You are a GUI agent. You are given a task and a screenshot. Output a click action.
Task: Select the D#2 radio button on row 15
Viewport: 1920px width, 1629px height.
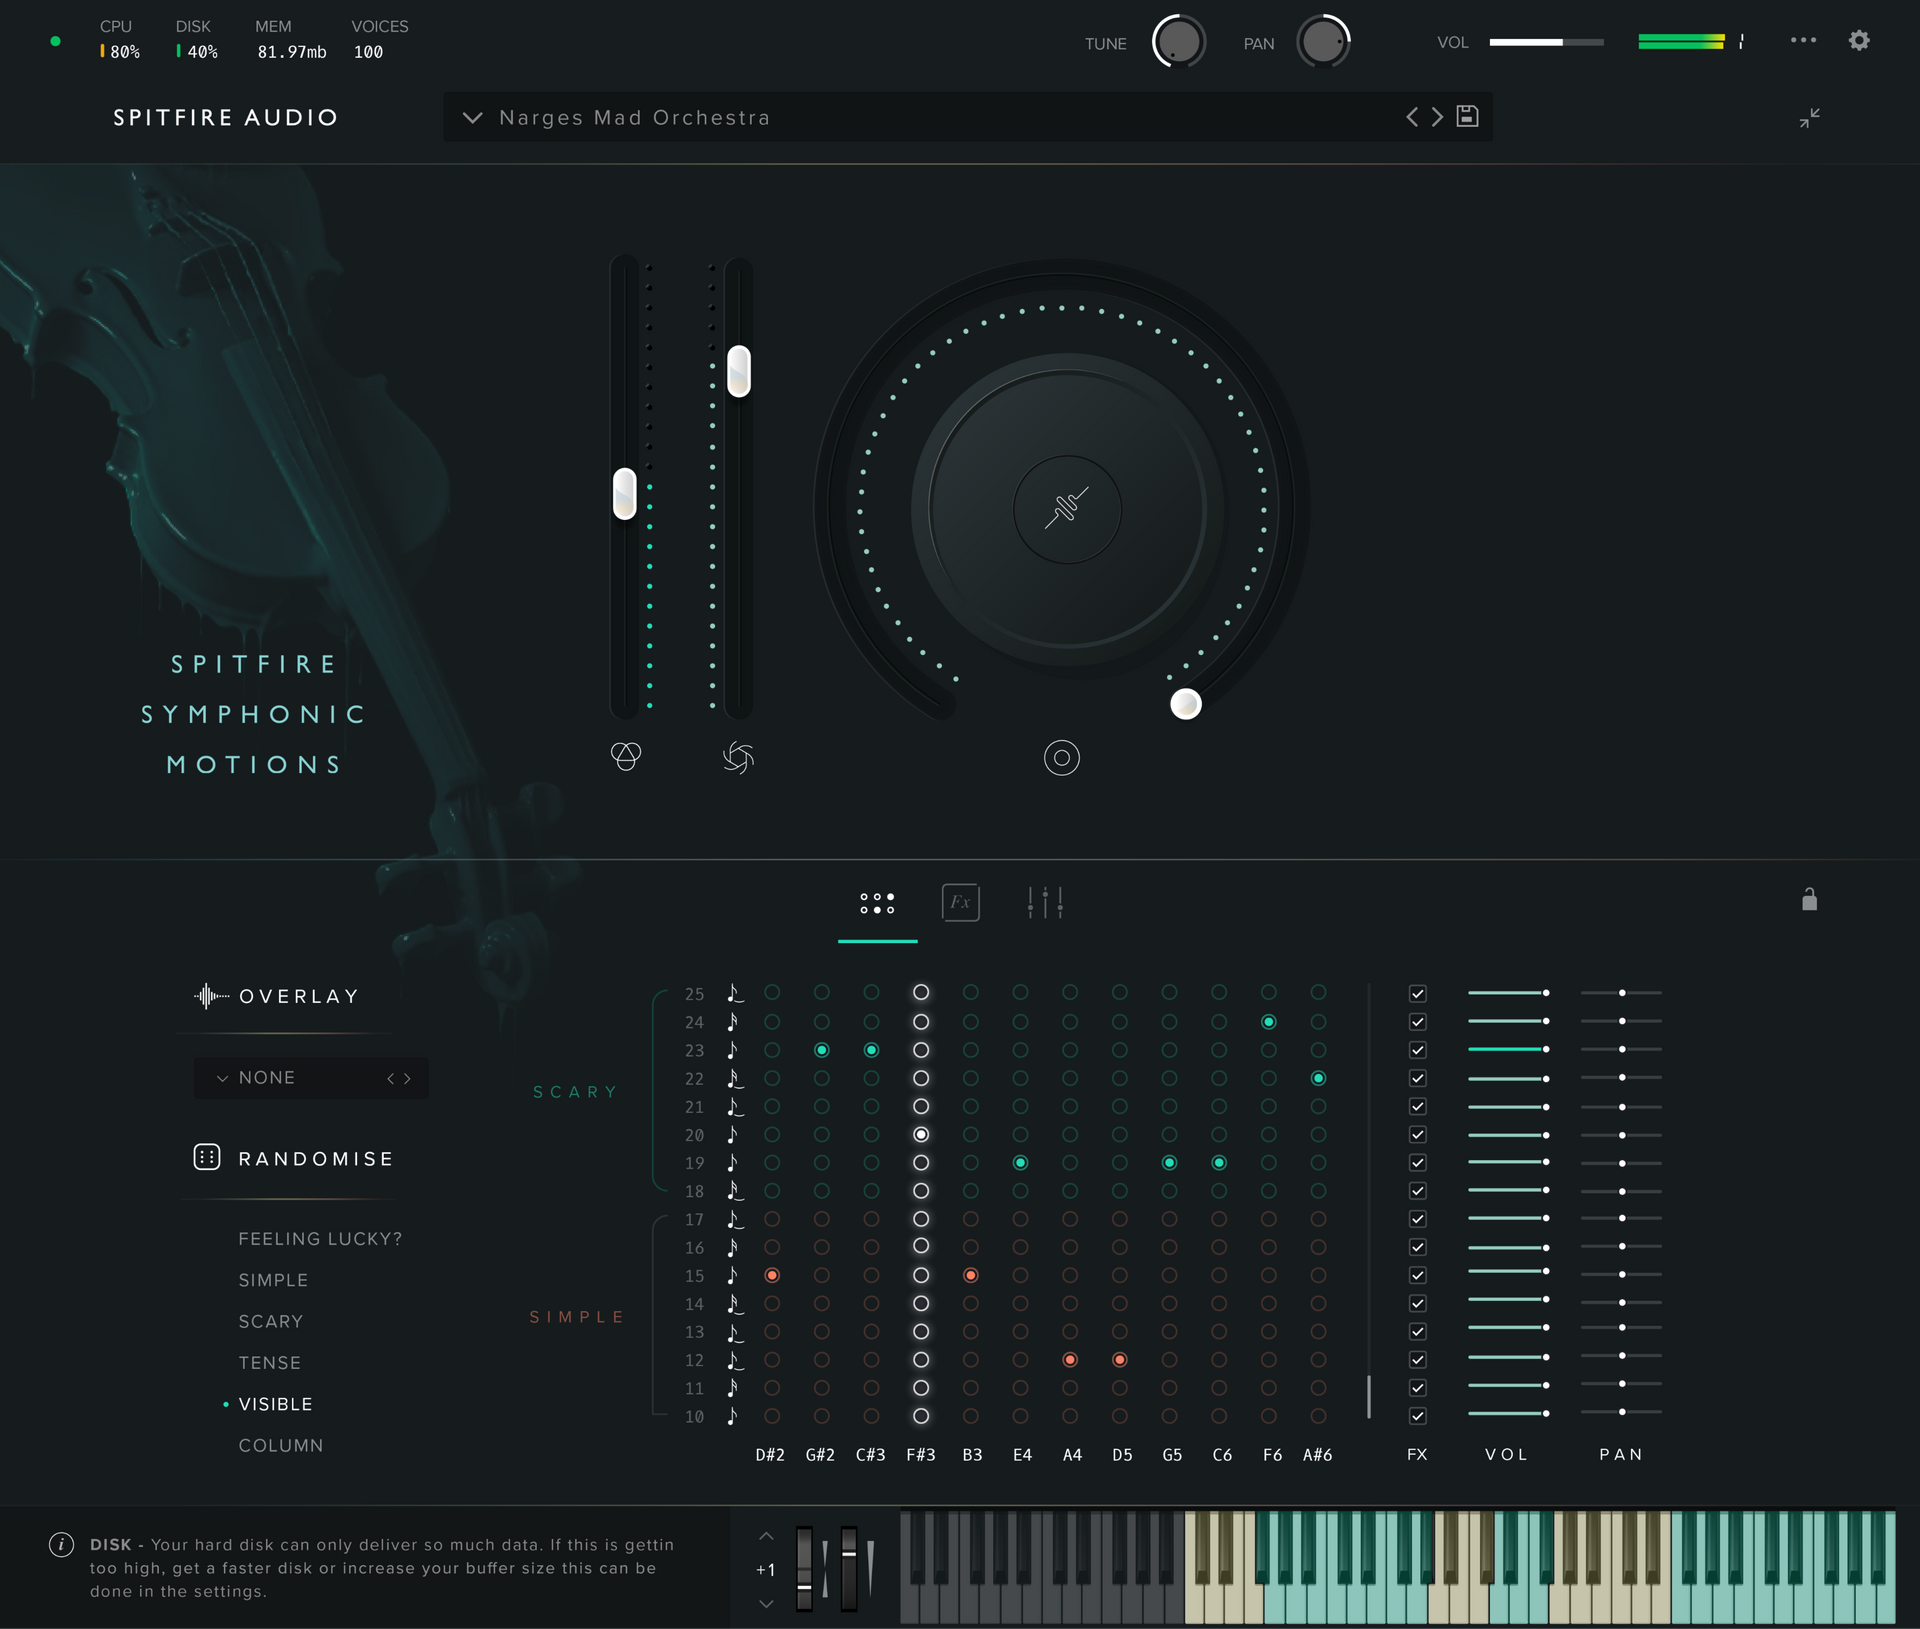[772, 1275]
